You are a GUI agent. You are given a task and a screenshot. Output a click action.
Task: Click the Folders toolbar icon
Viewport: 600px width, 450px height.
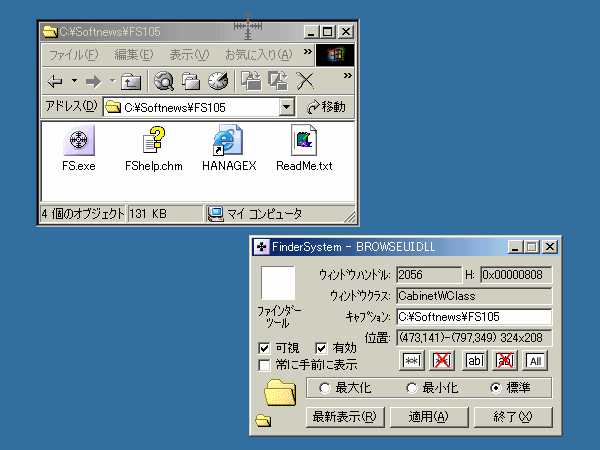[x=191, y=81]
